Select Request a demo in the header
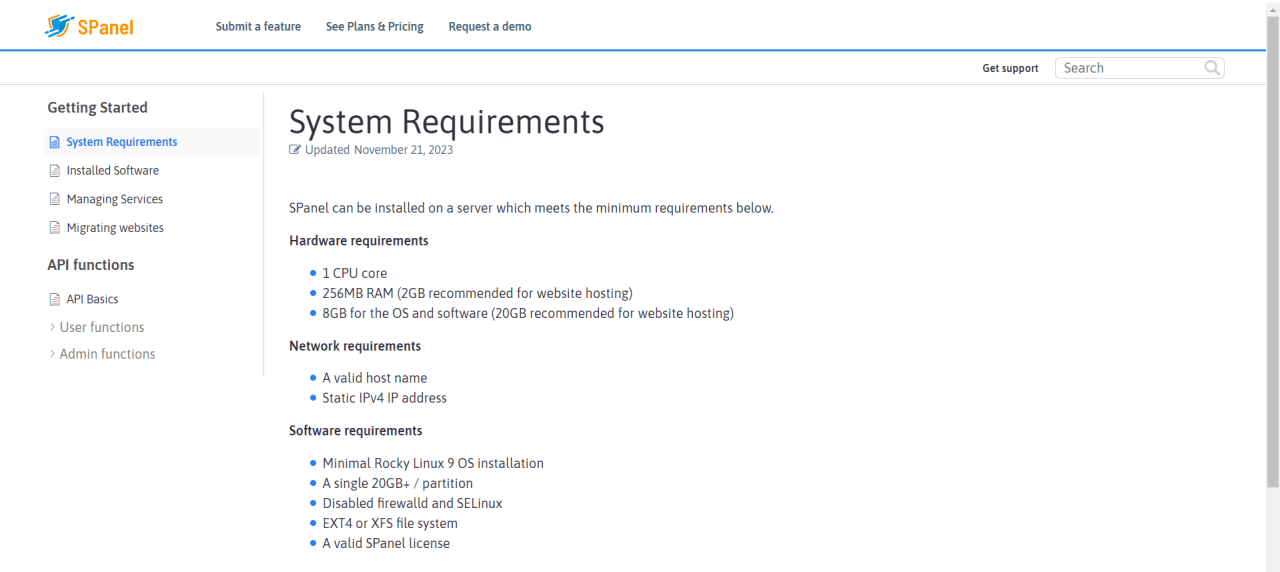This screenshot has width=1280, height=572. click(x=490, y=27)
